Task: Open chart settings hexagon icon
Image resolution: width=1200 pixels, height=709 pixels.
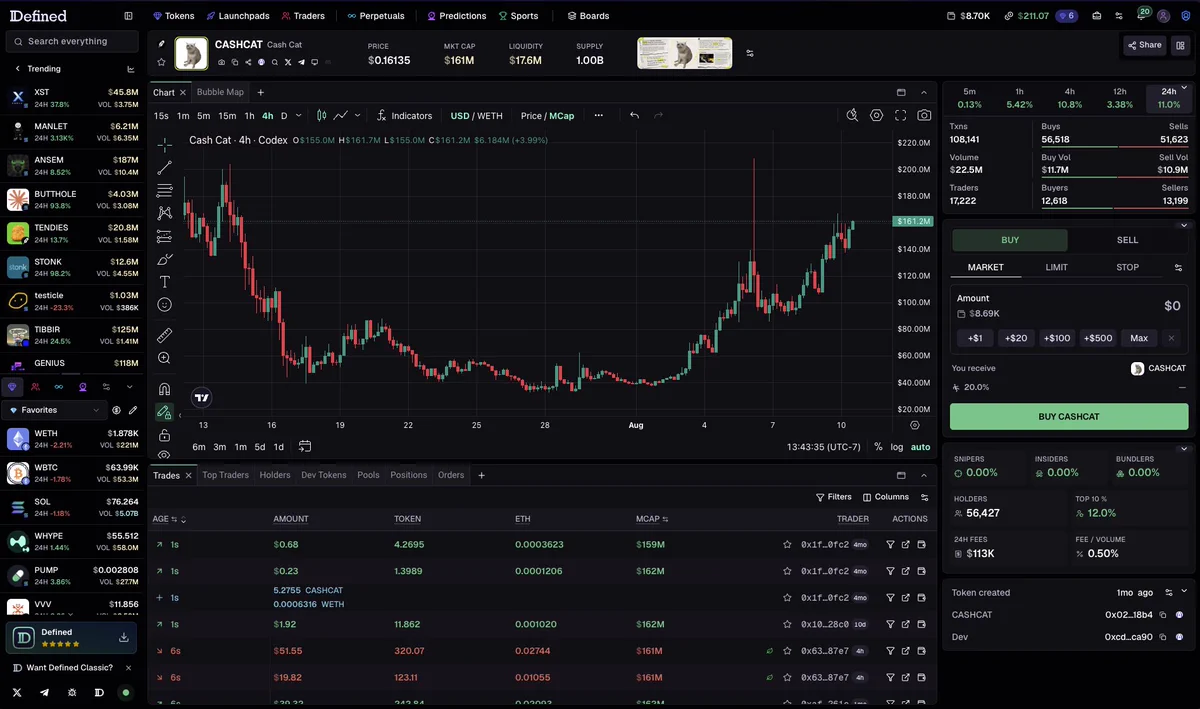Action: click(x=876, y=115)
